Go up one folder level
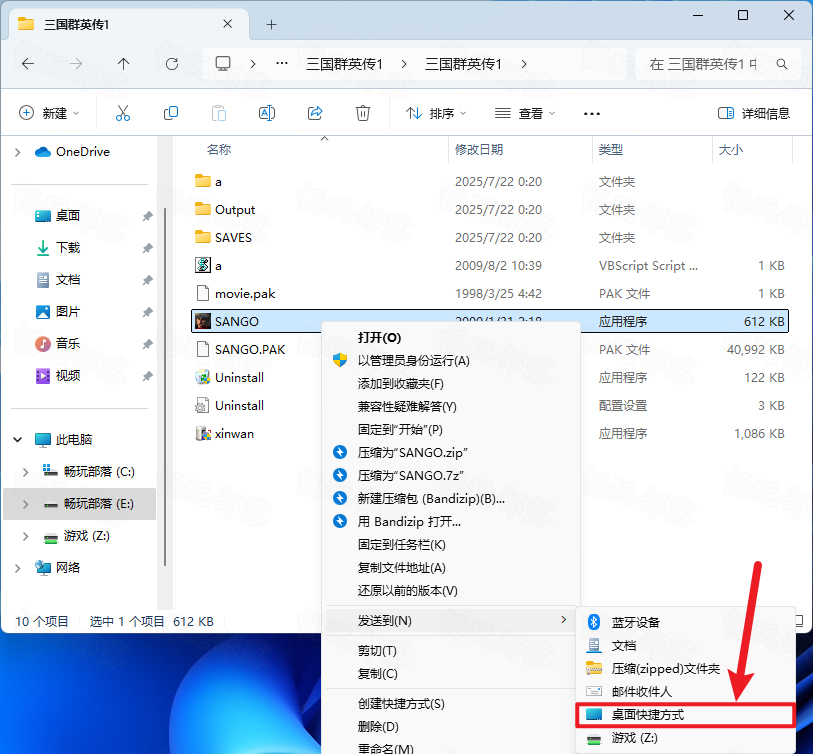Screen dimensions: 813x754 pos(123,64)
